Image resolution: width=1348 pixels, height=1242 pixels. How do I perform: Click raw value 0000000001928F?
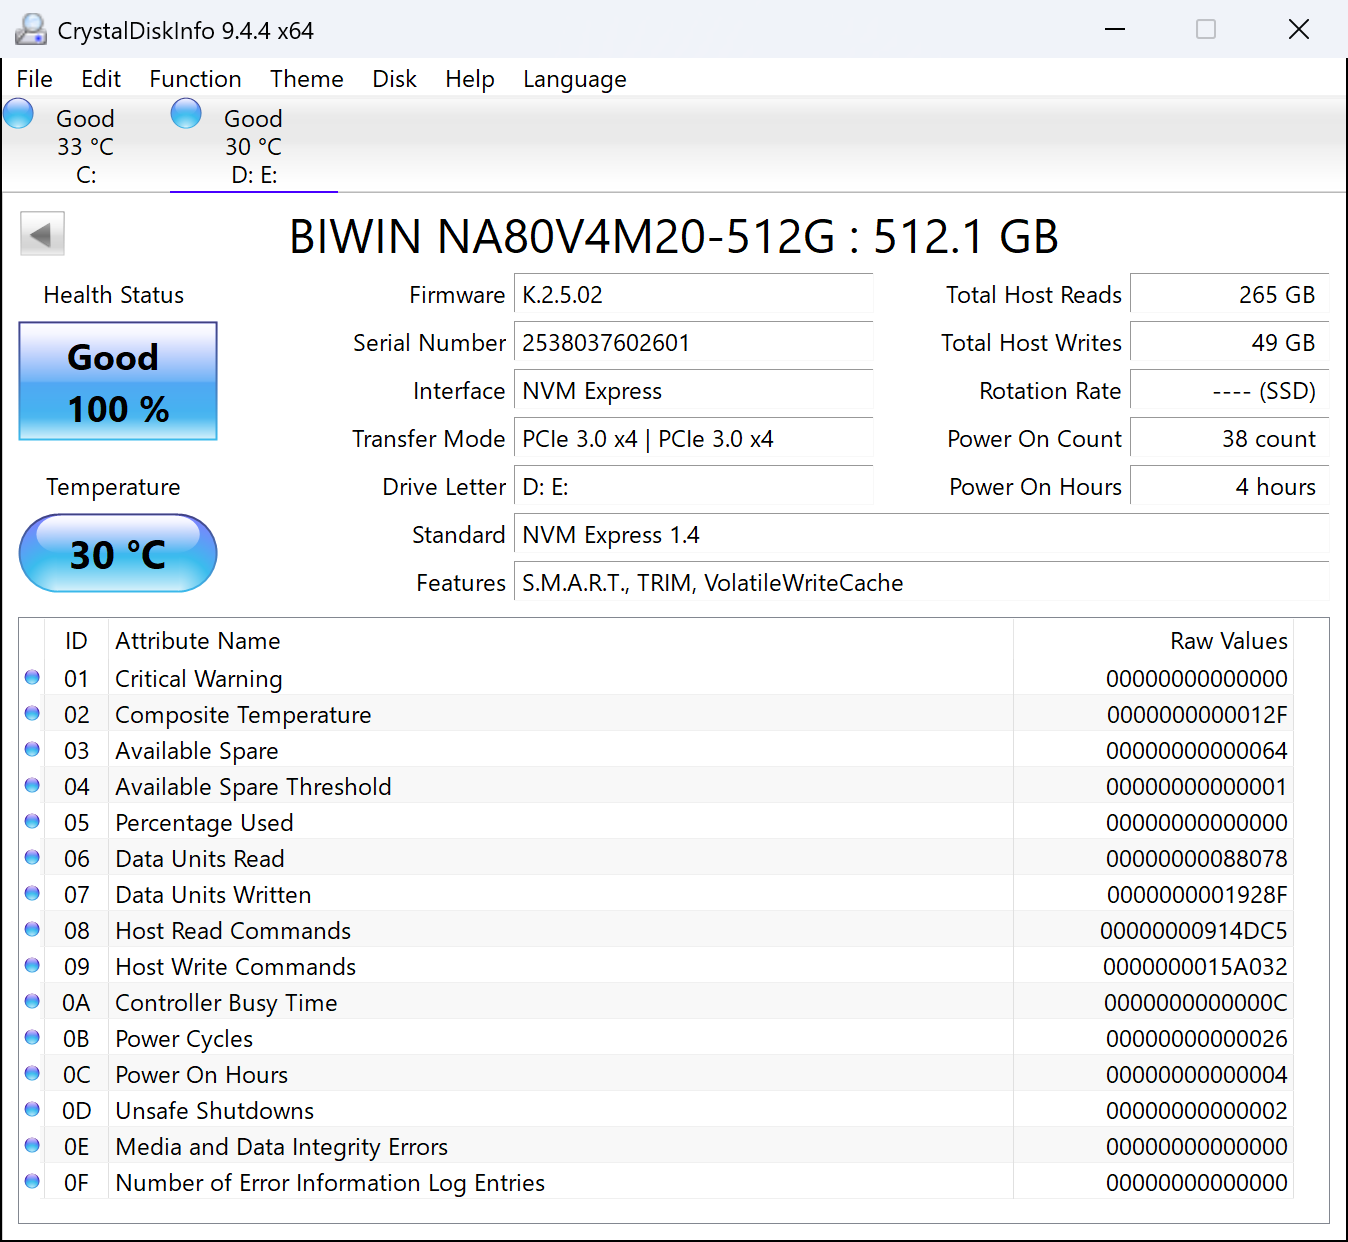coord(1197,895)
